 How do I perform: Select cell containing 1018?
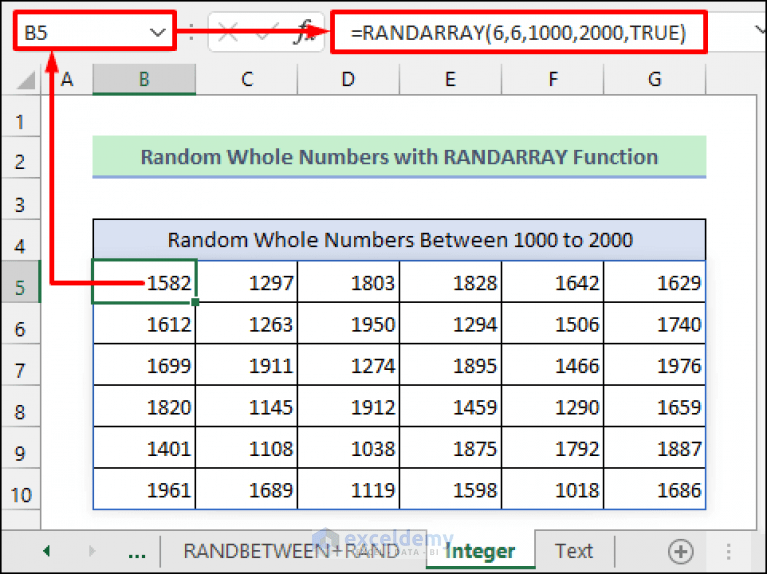click(x=553, y=489)
